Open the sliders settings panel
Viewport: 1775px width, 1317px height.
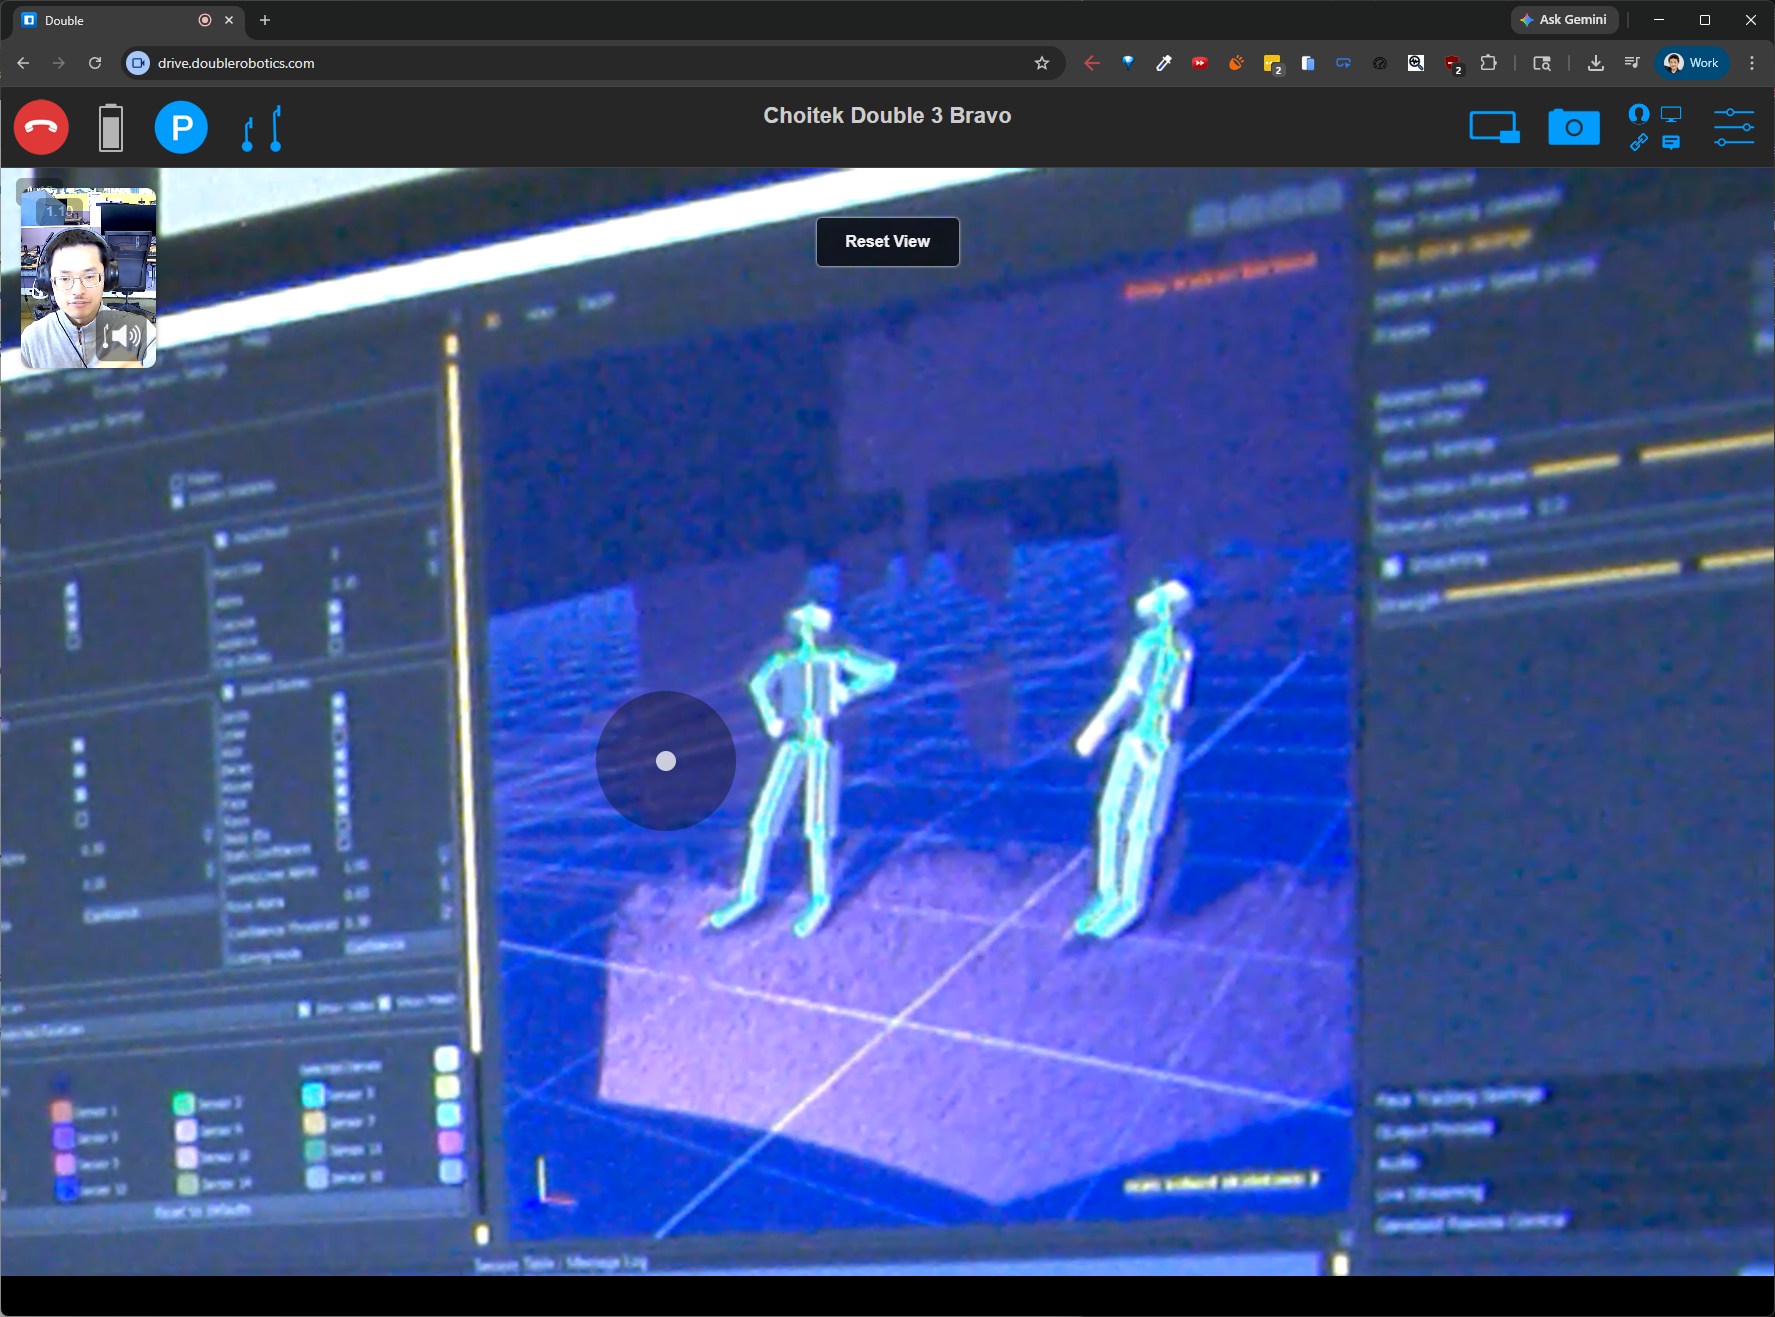pos(1734,128)
